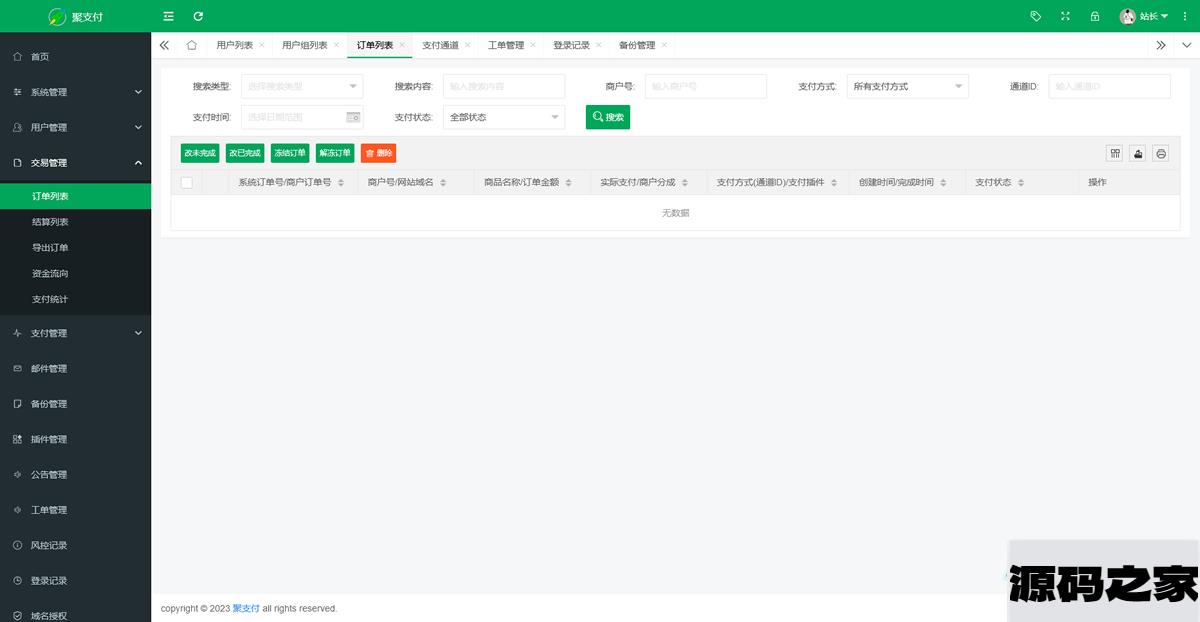Open the column filter icon above the table
The image size is (1200, 622).
(x=1114, y=153)
